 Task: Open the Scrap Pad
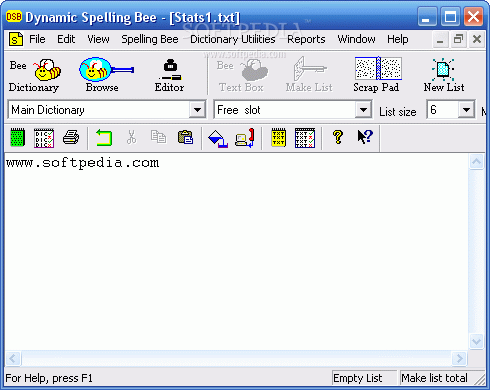(x=377, y=75)
